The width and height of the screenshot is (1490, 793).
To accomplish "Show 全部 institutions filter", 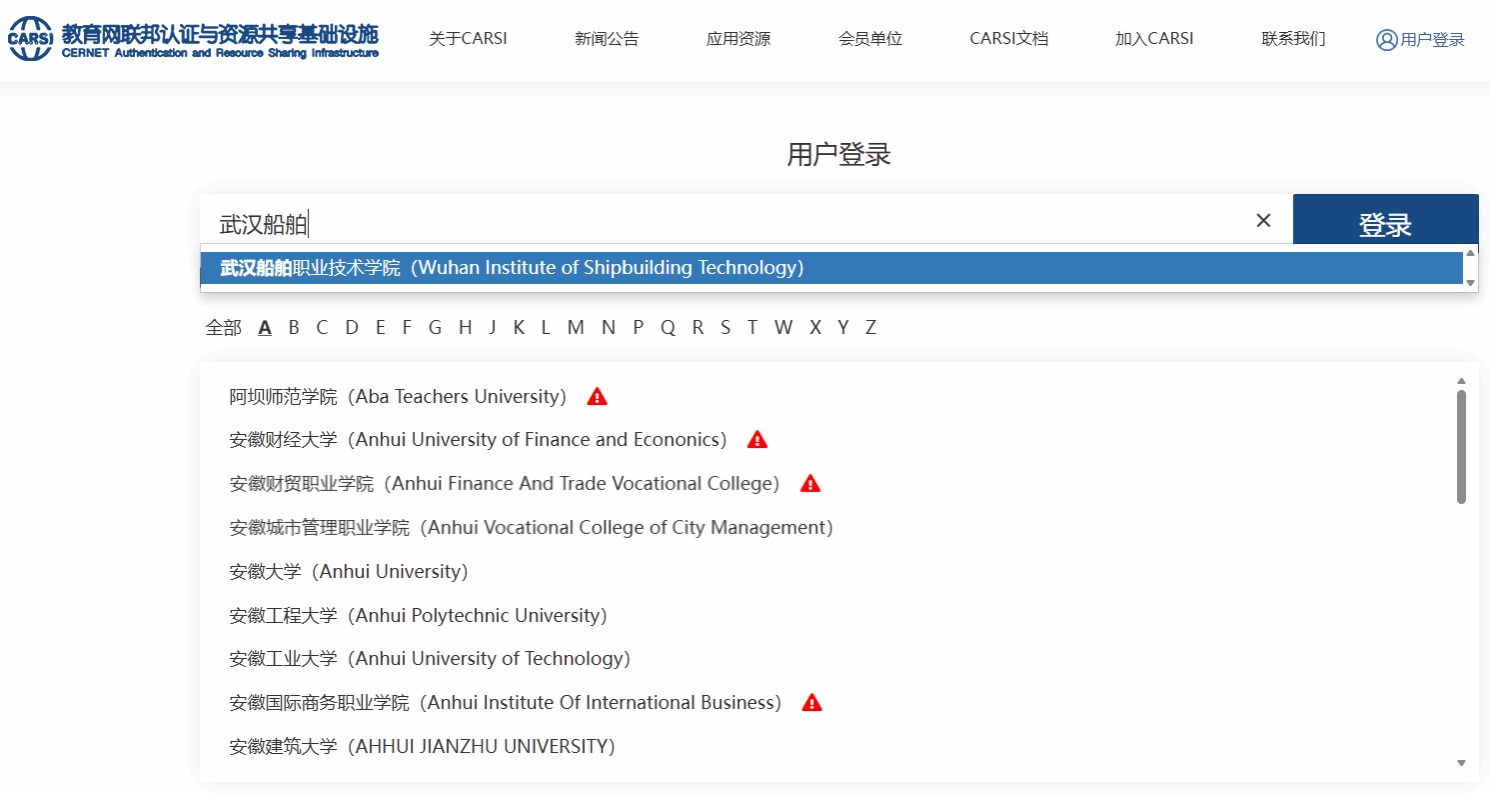I will (x=223, y=327).
